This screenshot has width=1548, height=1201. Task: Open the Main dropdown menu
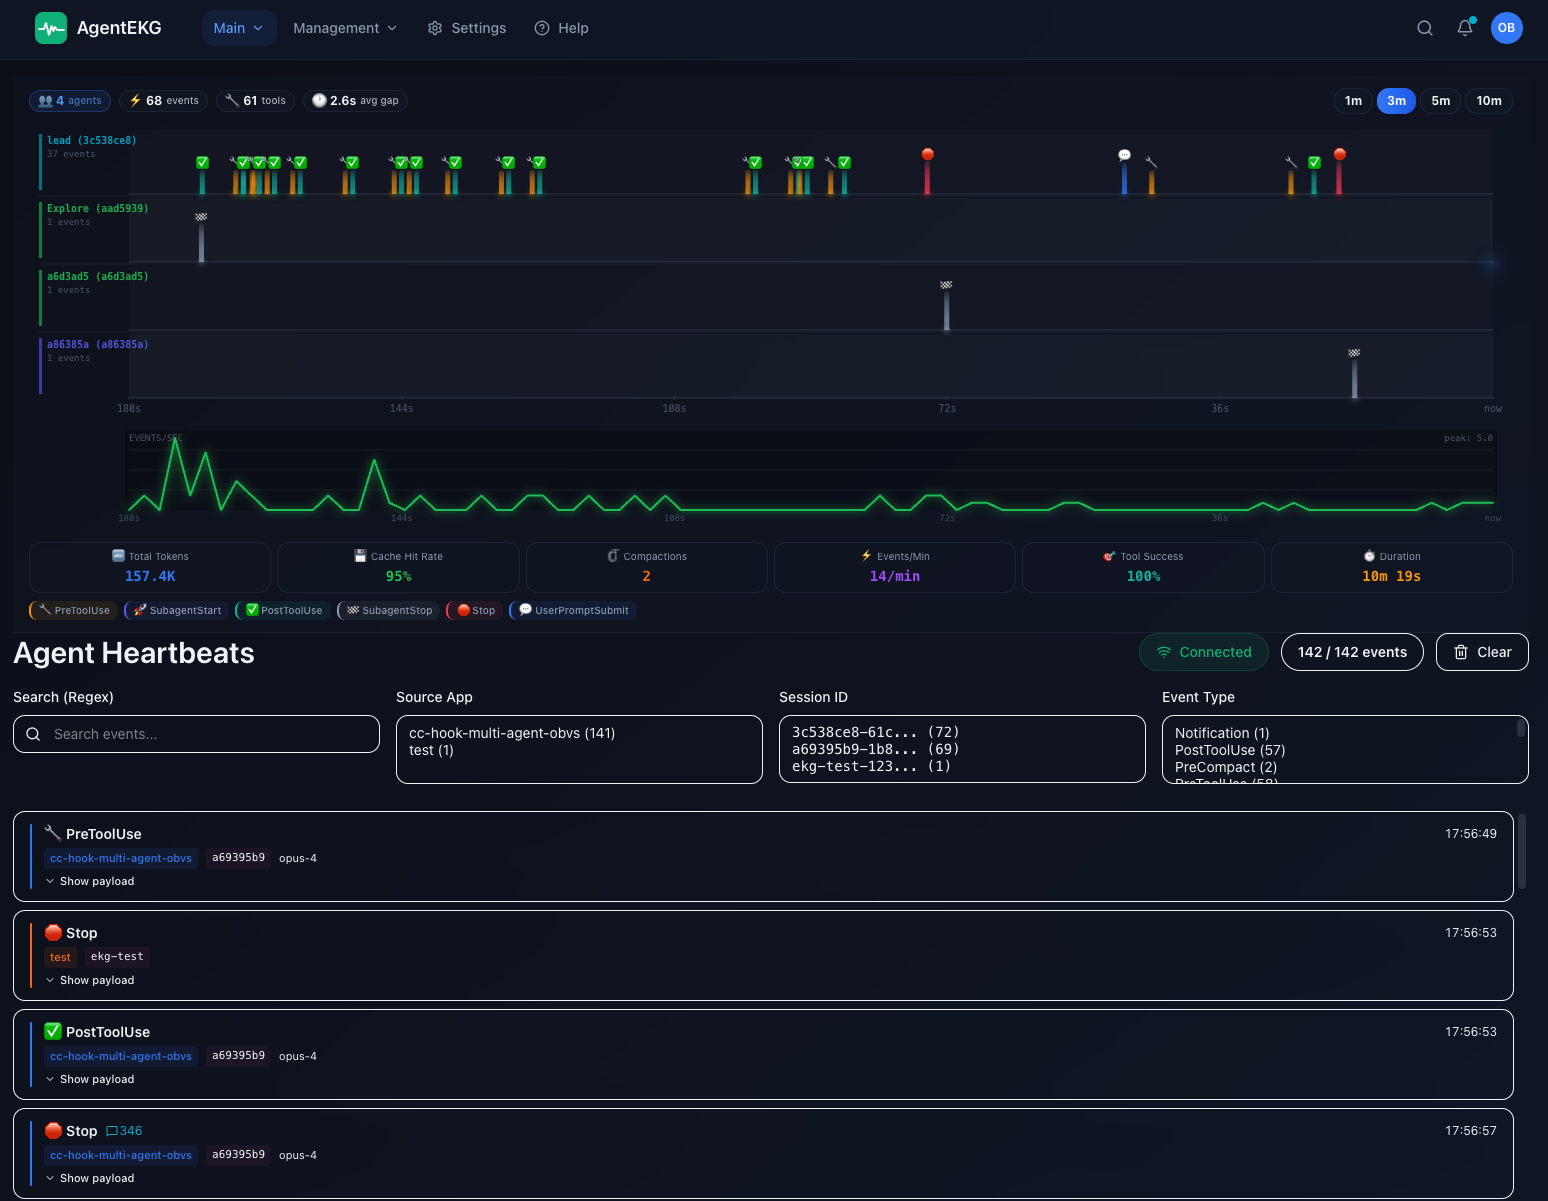pyautogui.click(x=238, y=28)
